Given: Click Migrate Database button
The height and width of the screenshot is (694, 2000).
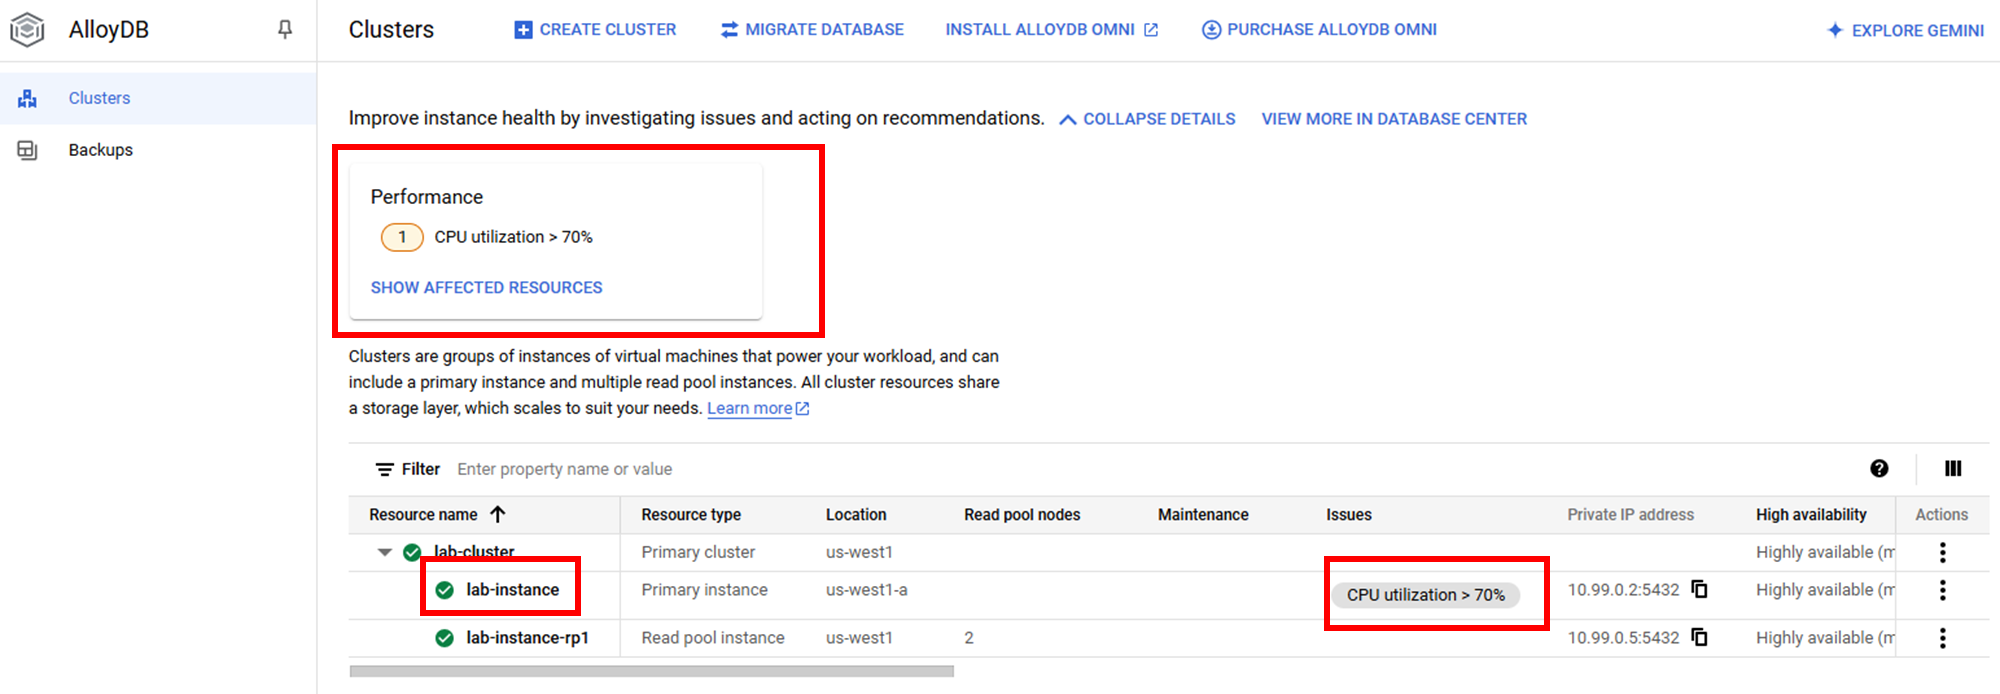Looking at the screenshot, I should tap(812, 30).
